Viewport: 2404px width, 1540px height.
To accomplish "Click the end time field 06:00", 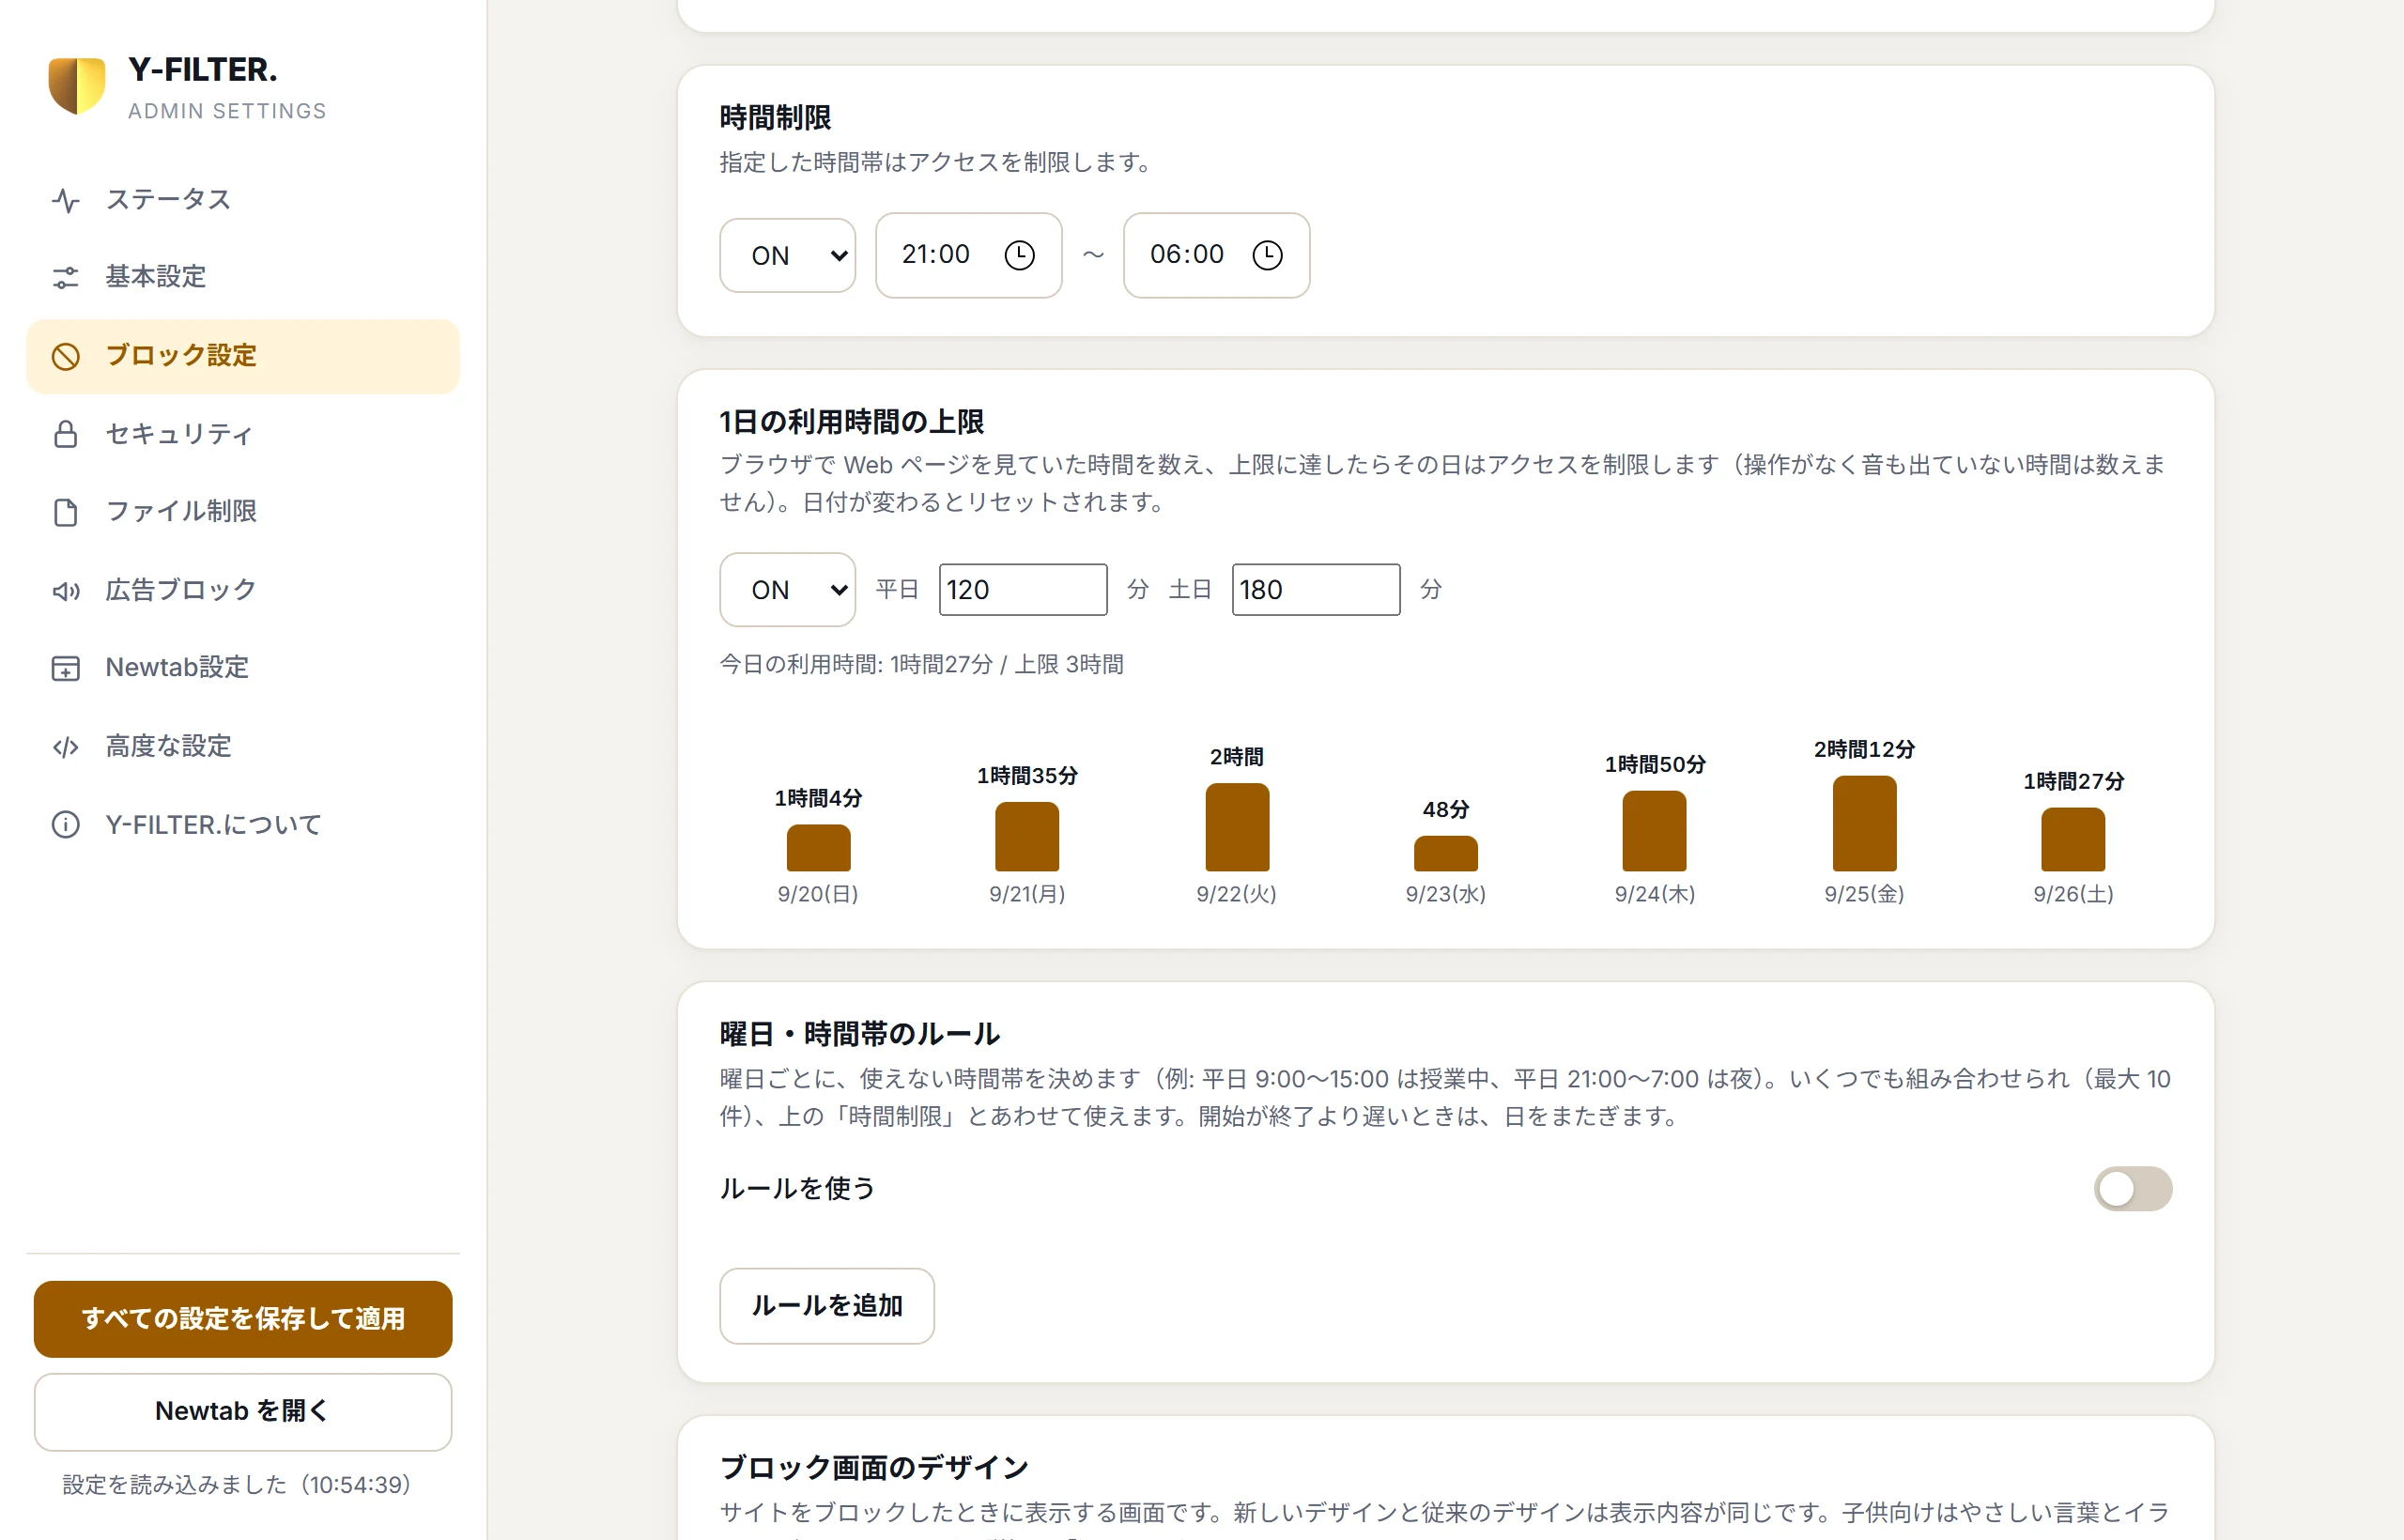I will tap(1216, 255).
